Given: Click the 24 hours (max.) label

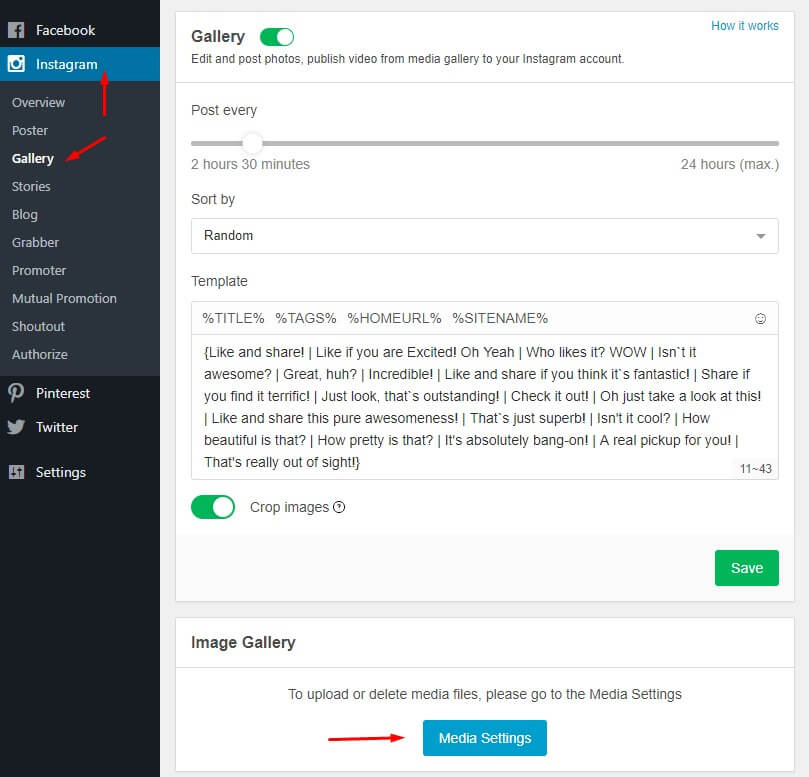Looking at the screenshot, I should tap(730, 164).
